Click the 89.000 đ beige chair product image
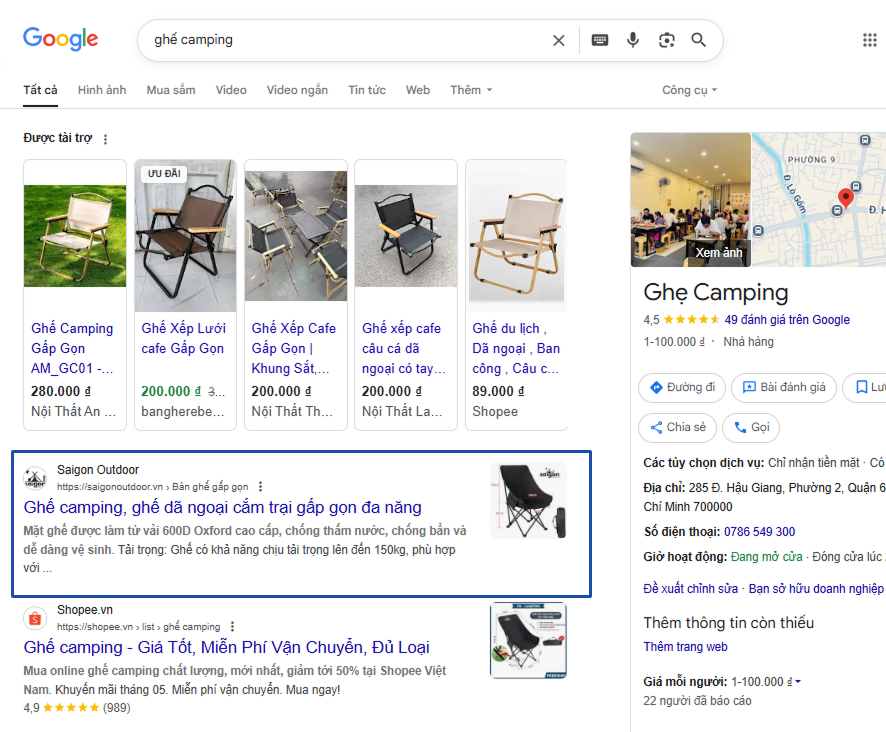 pyautogui.click(x=516, y=236)
